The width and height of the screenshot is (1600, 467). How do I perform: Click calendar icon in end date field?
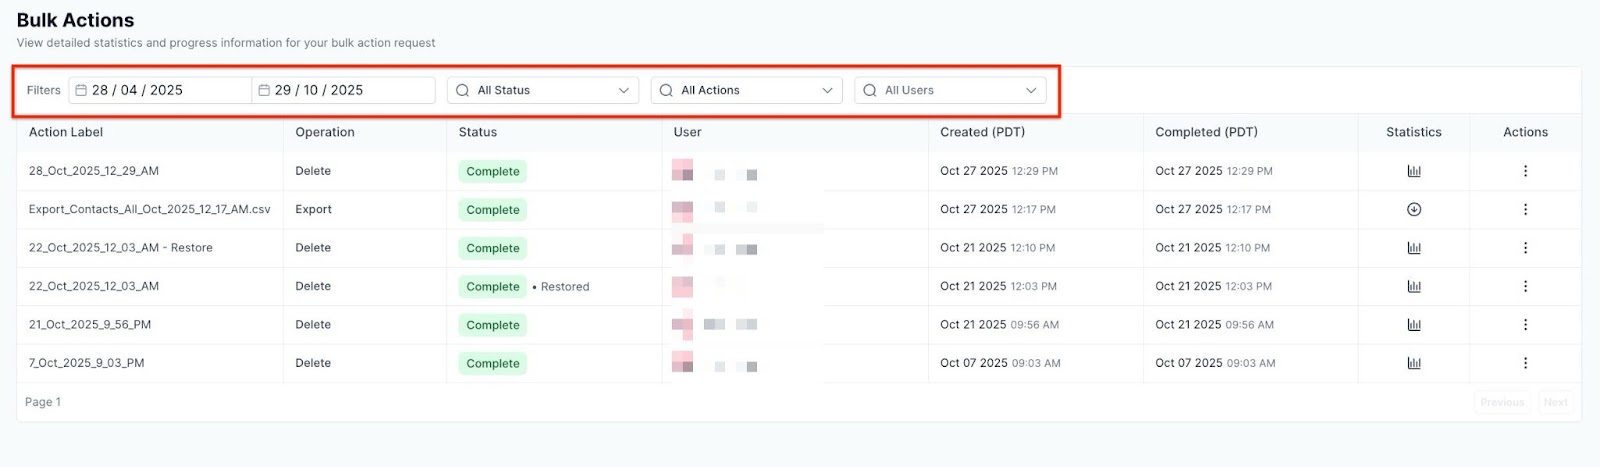click(x=264, y=90)
